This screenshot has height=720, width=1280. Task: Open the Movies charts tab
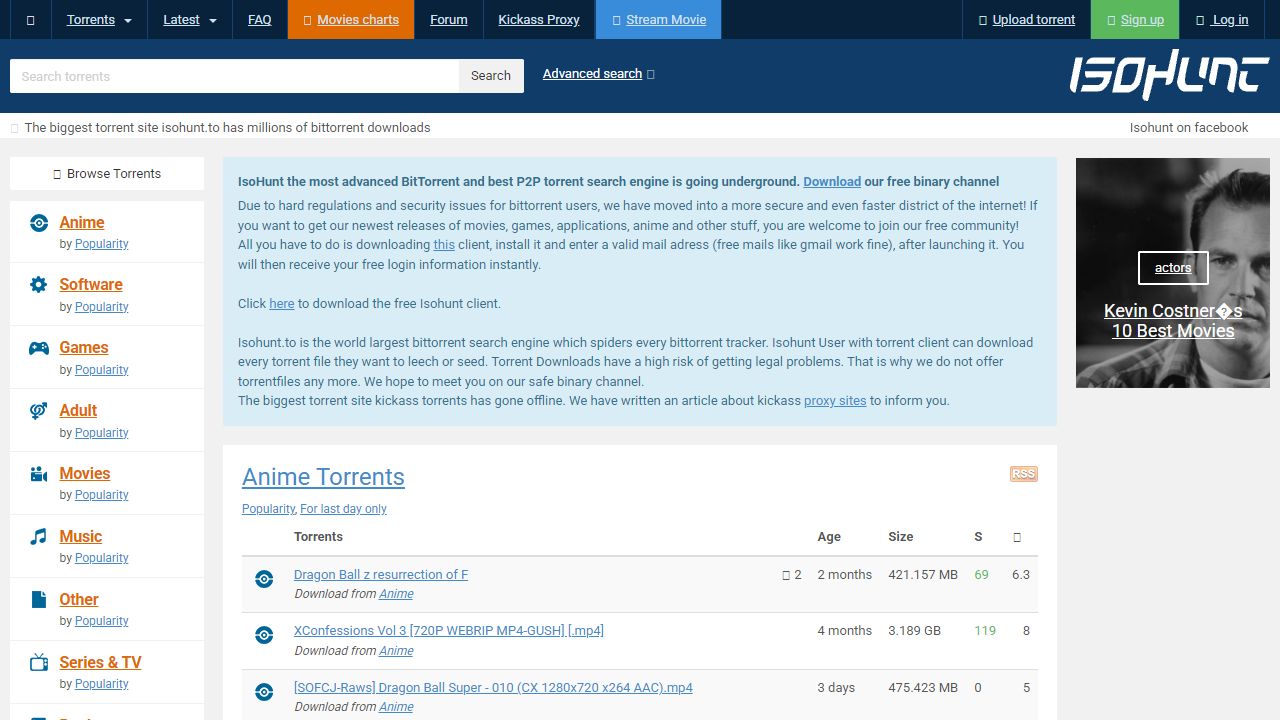pos(351,20)
